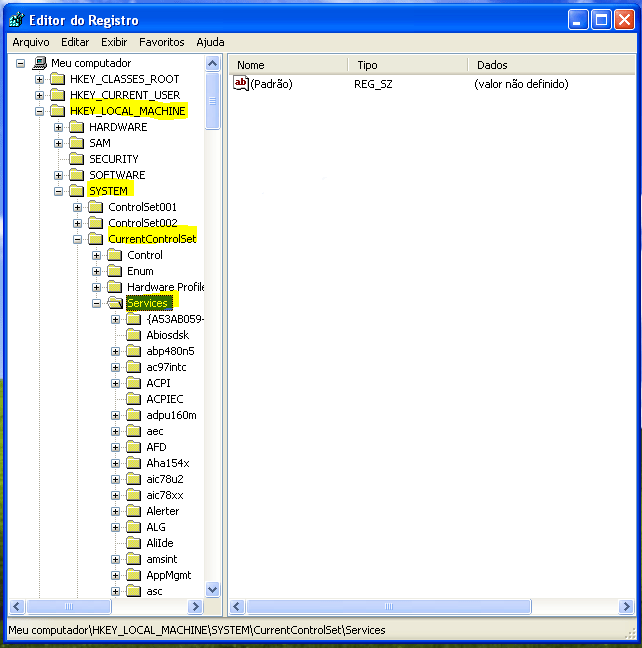Select the HARDWARE key
Screen dimensions: 642x648
pos(117,127)
